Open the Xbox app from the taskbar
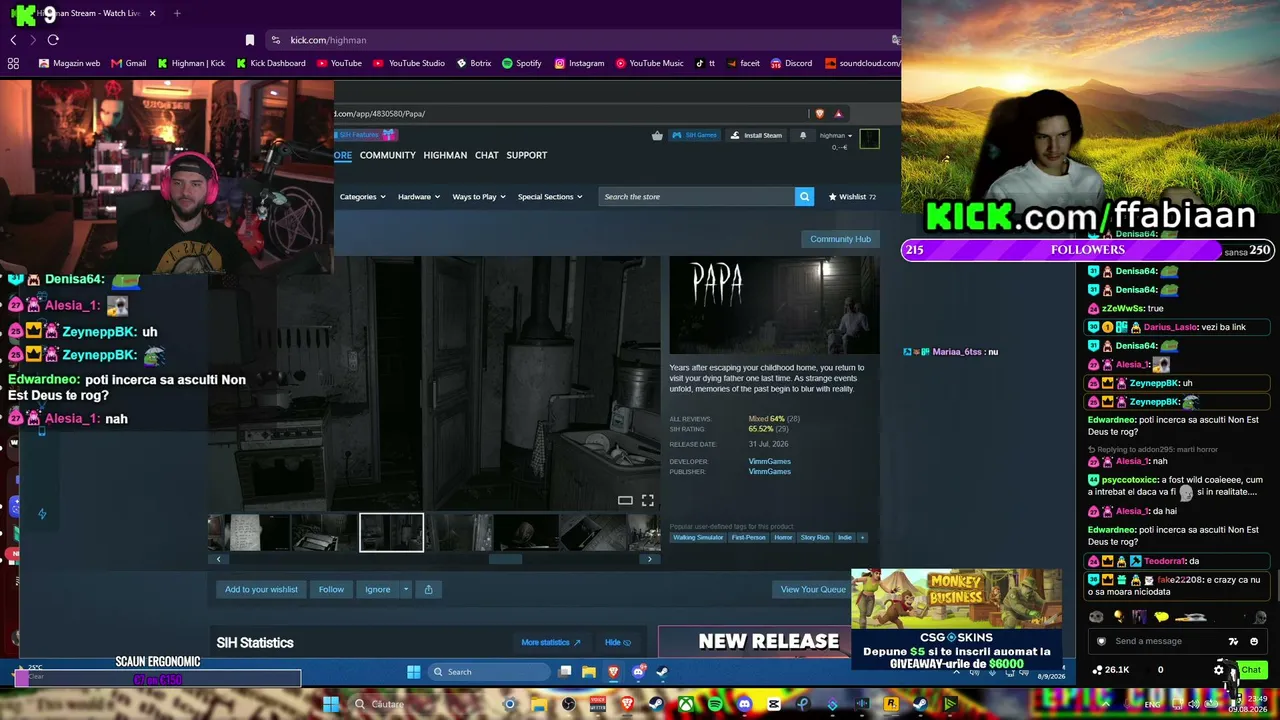This screenshot has width=1280, height=720. [x=686, y=704]
